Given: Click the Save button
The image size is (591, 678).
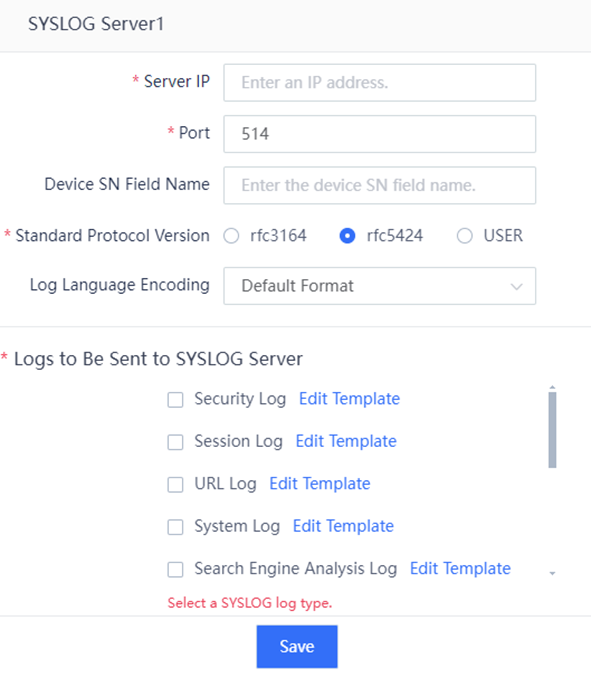Looking at the screenshot, I should [297, 646].
